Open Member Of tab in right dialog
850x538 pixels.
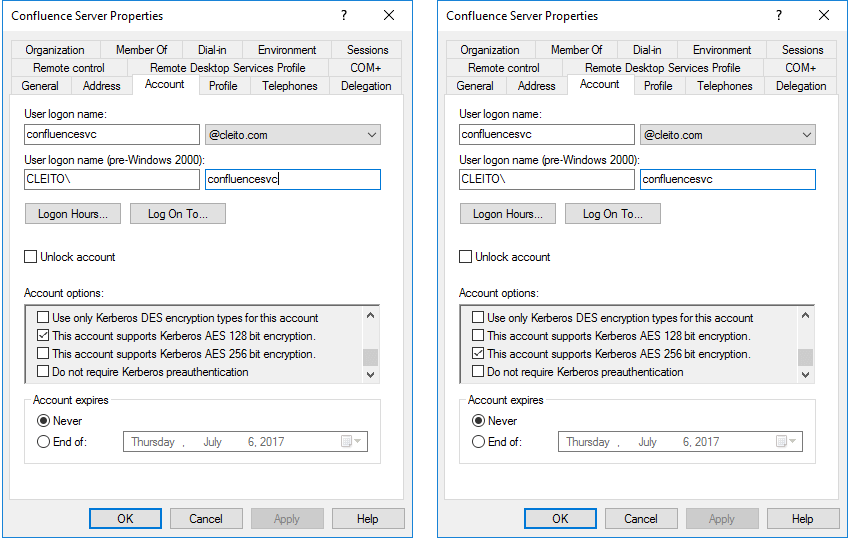pyautogui.click(x=576, y=50)
